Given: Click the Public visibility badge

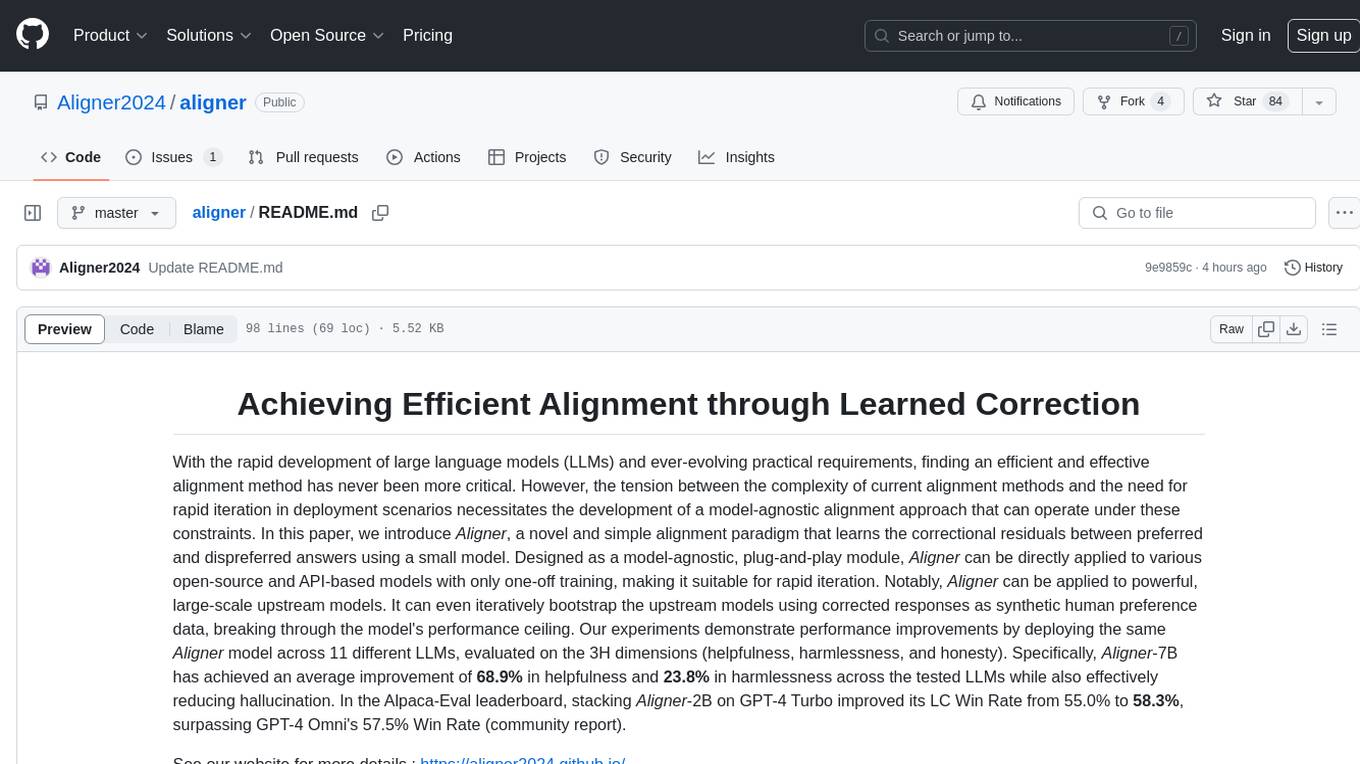Looking at the screenshot, I should pos(280,102).
